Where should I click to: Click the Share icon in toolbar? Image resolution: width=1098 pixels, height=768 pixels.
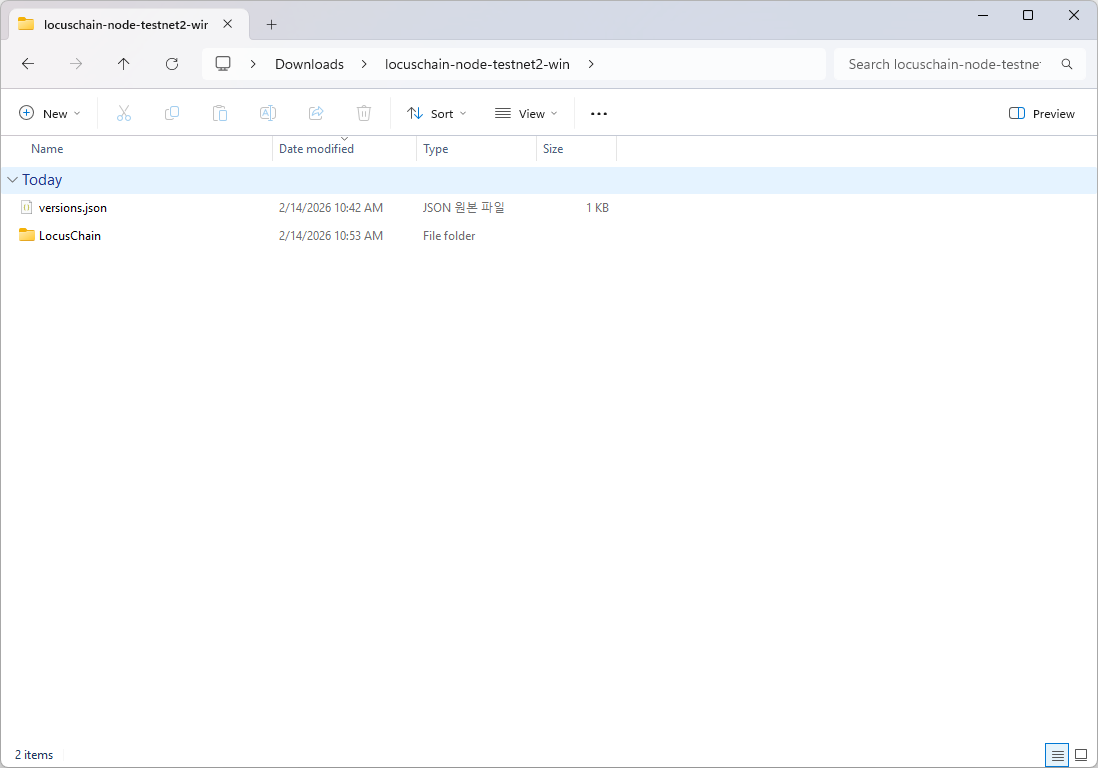point(316,114)
